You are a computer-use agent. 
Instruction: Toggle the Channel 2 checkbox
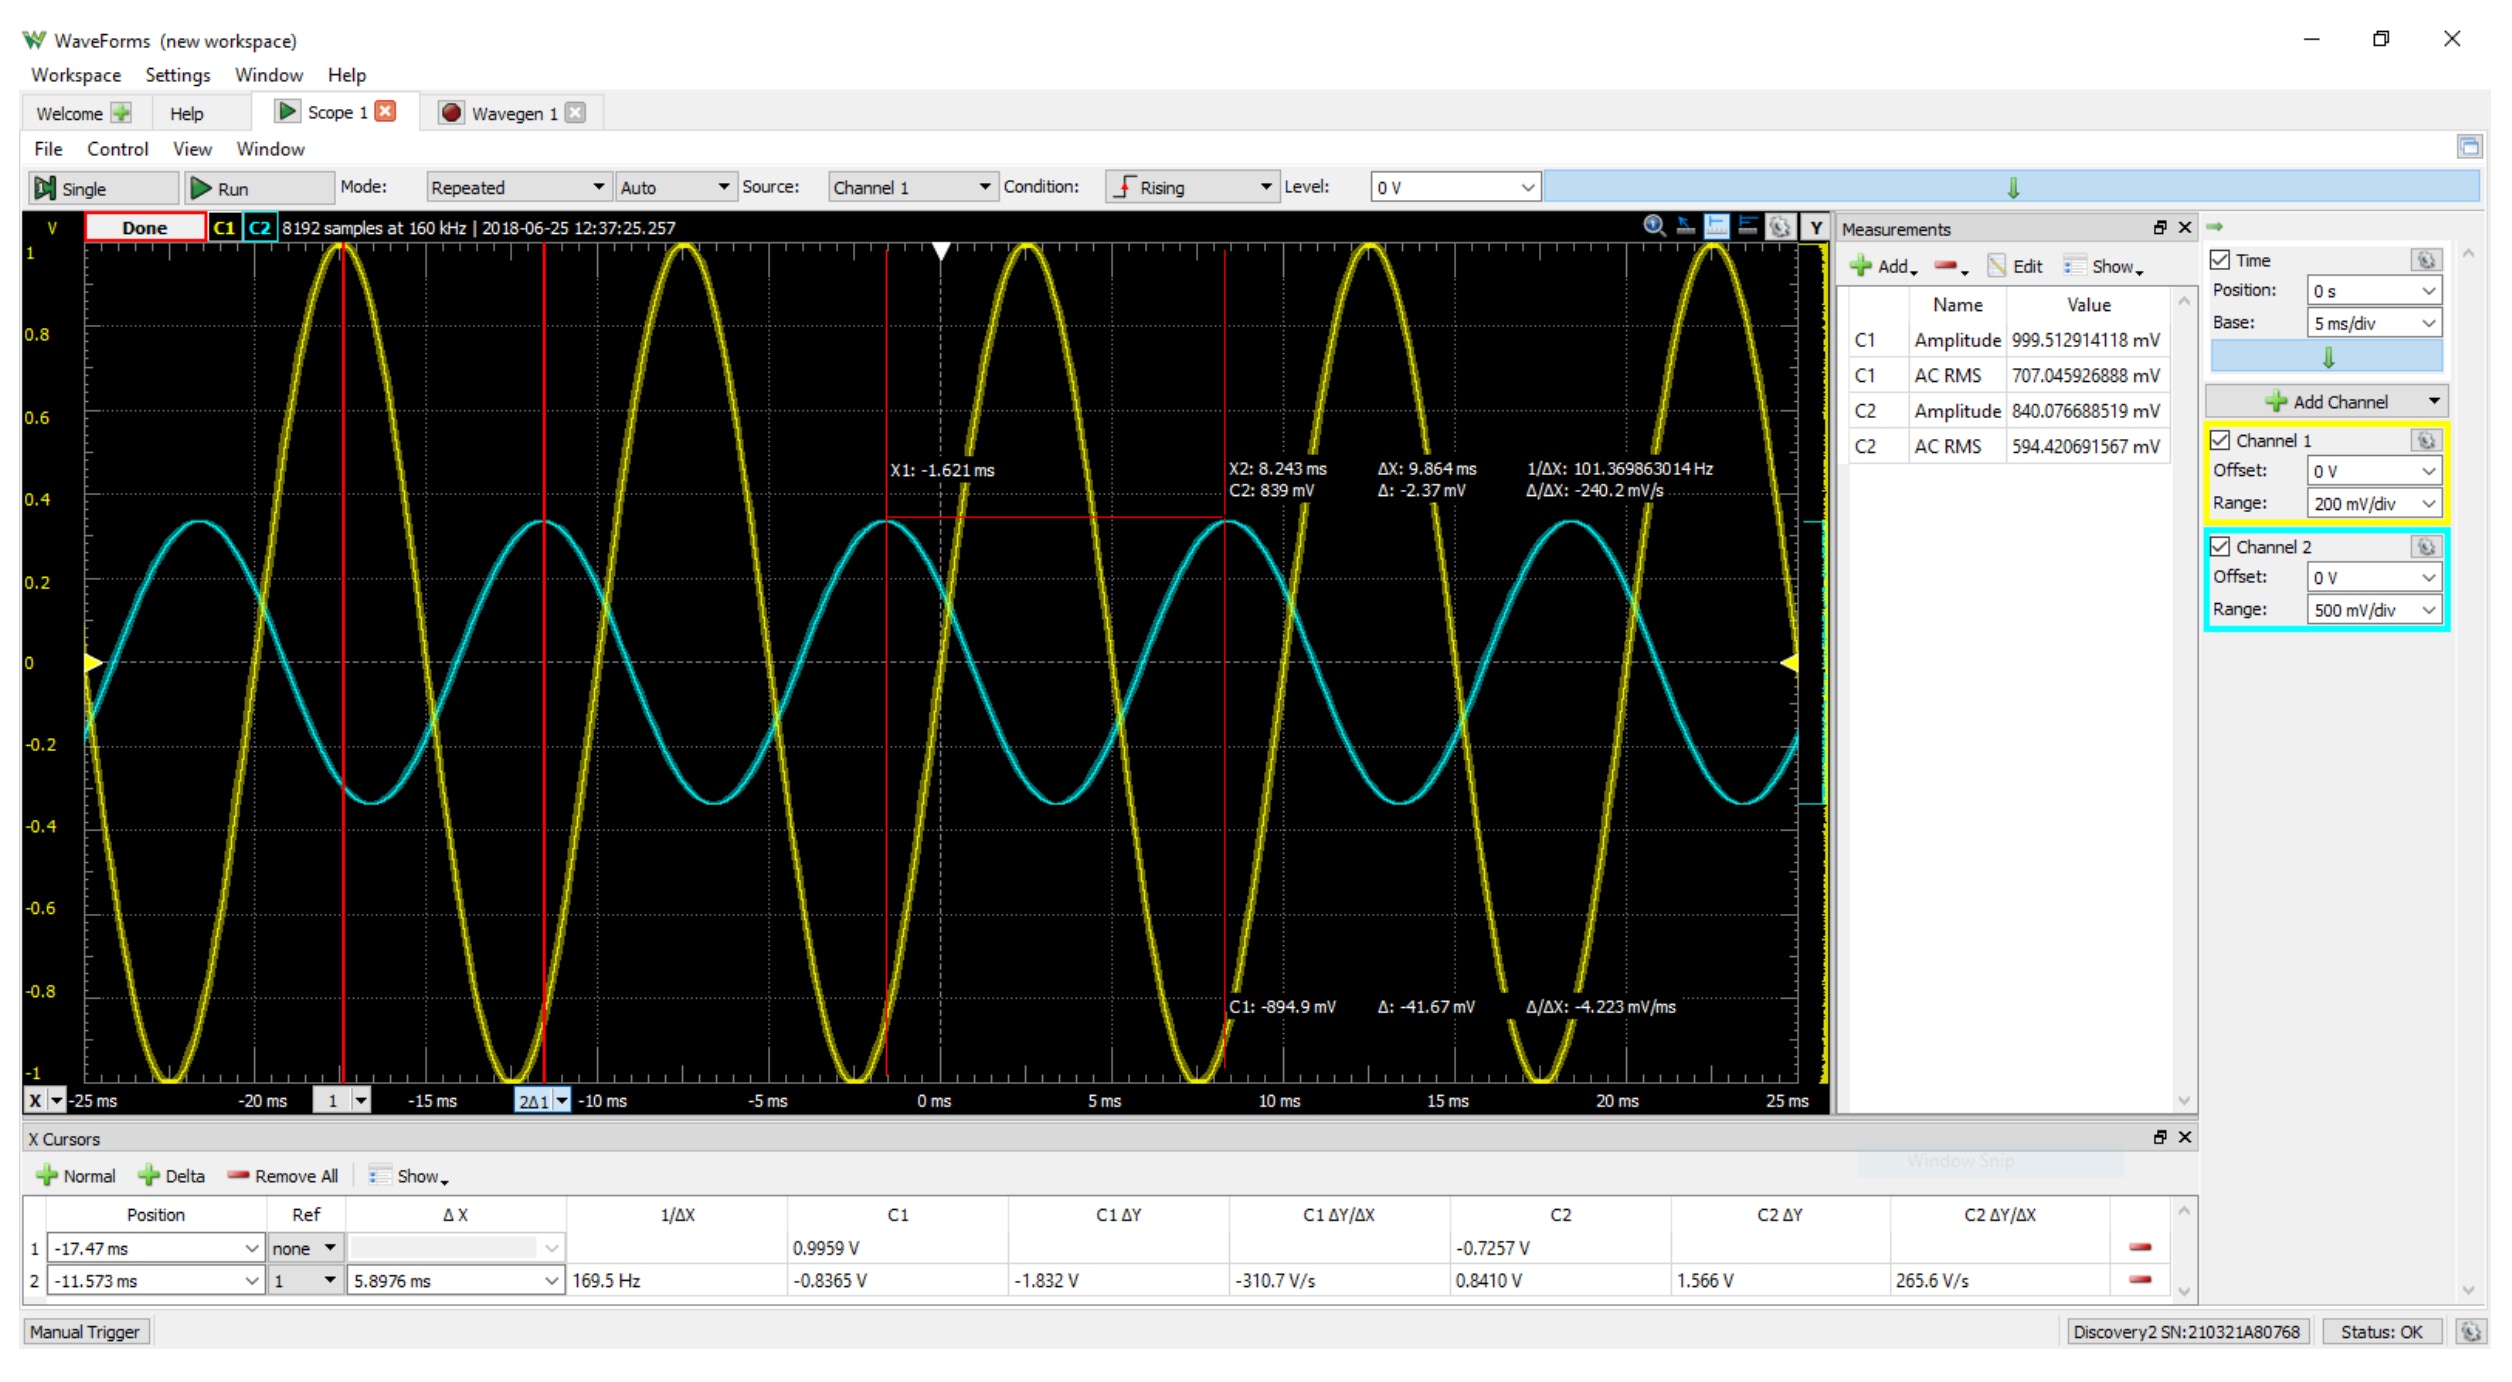(2220, 547)
